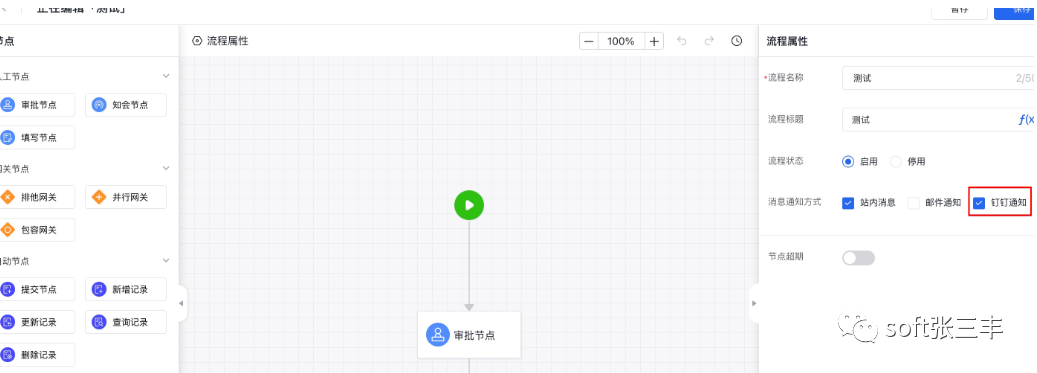The width and height of the screenshot is (1037, 373).
Task: Enable the 邮件通知 checkbox
Action: click(x=913, y=203)
